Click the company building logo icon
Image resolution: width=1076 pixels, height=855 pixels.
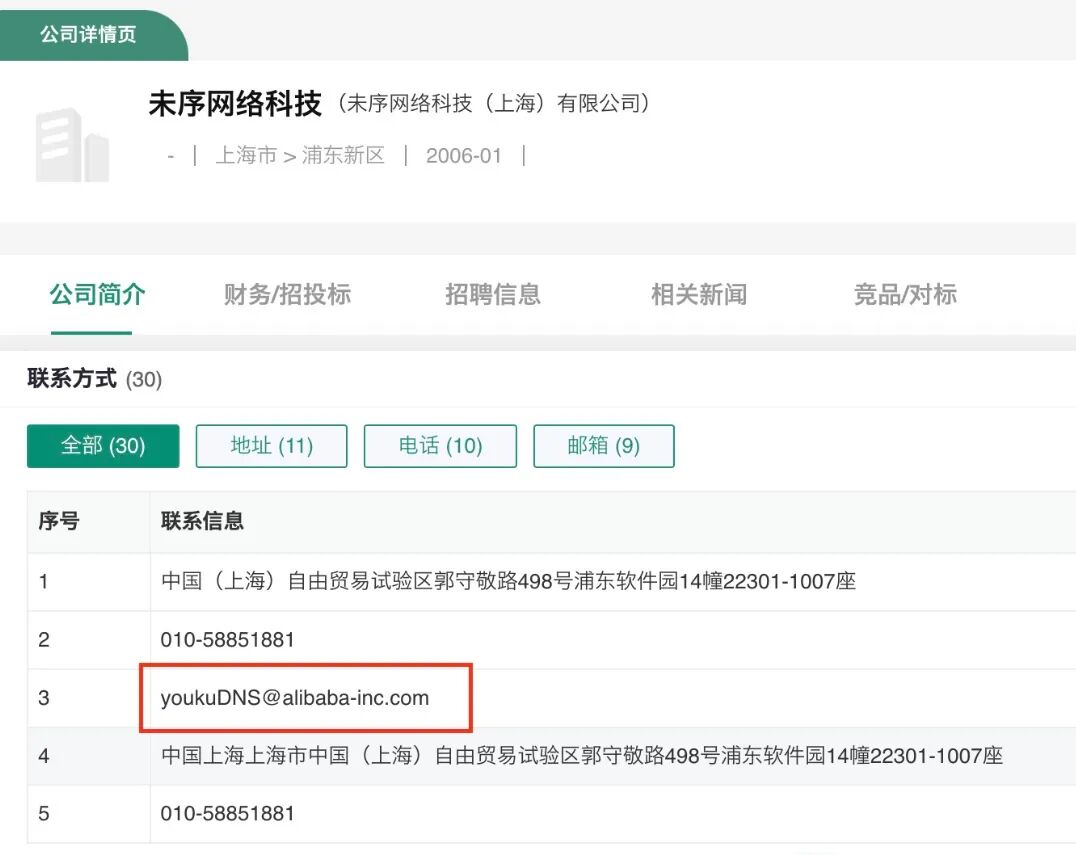tap(71, 146)
